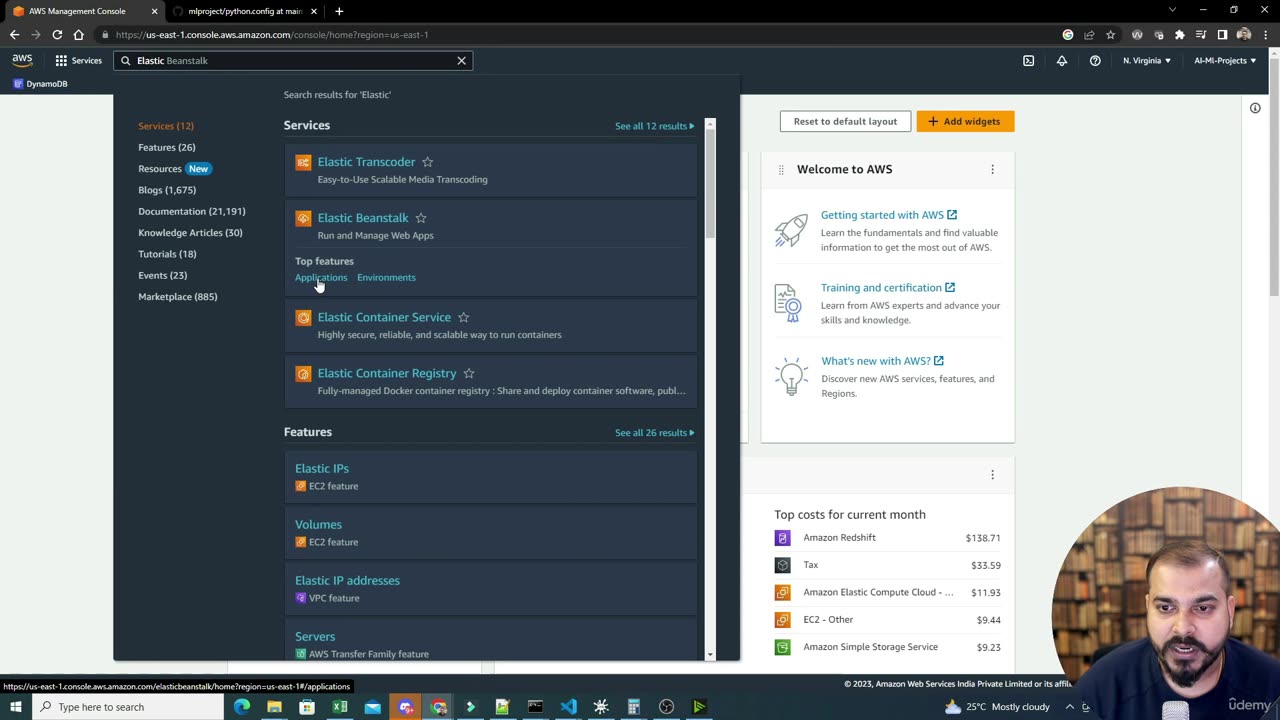
Task: Open the help question mark icon
Action: coord(1095,61)
